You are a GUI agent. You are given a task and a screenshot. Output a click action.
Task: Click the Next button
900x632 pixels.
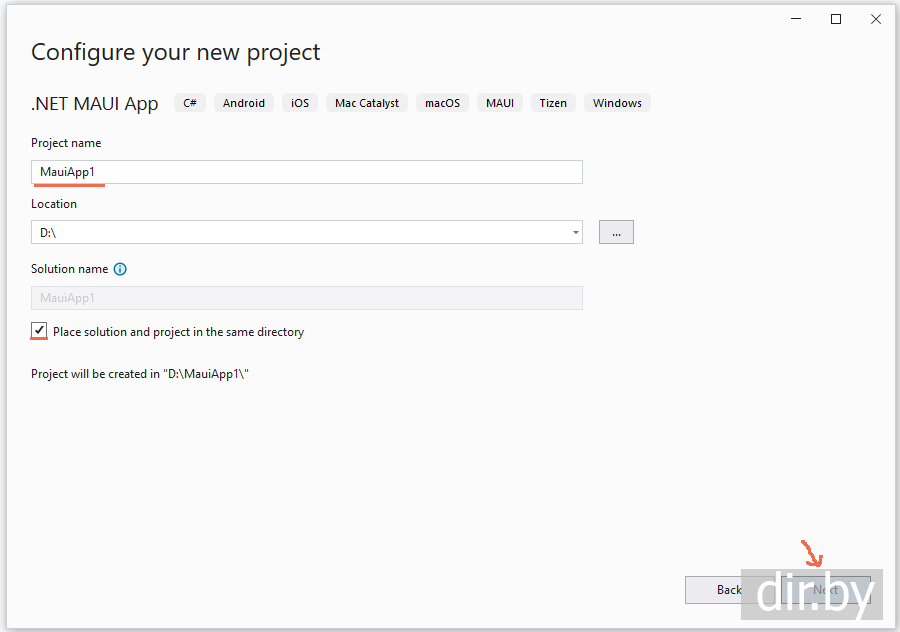(826, 590)
